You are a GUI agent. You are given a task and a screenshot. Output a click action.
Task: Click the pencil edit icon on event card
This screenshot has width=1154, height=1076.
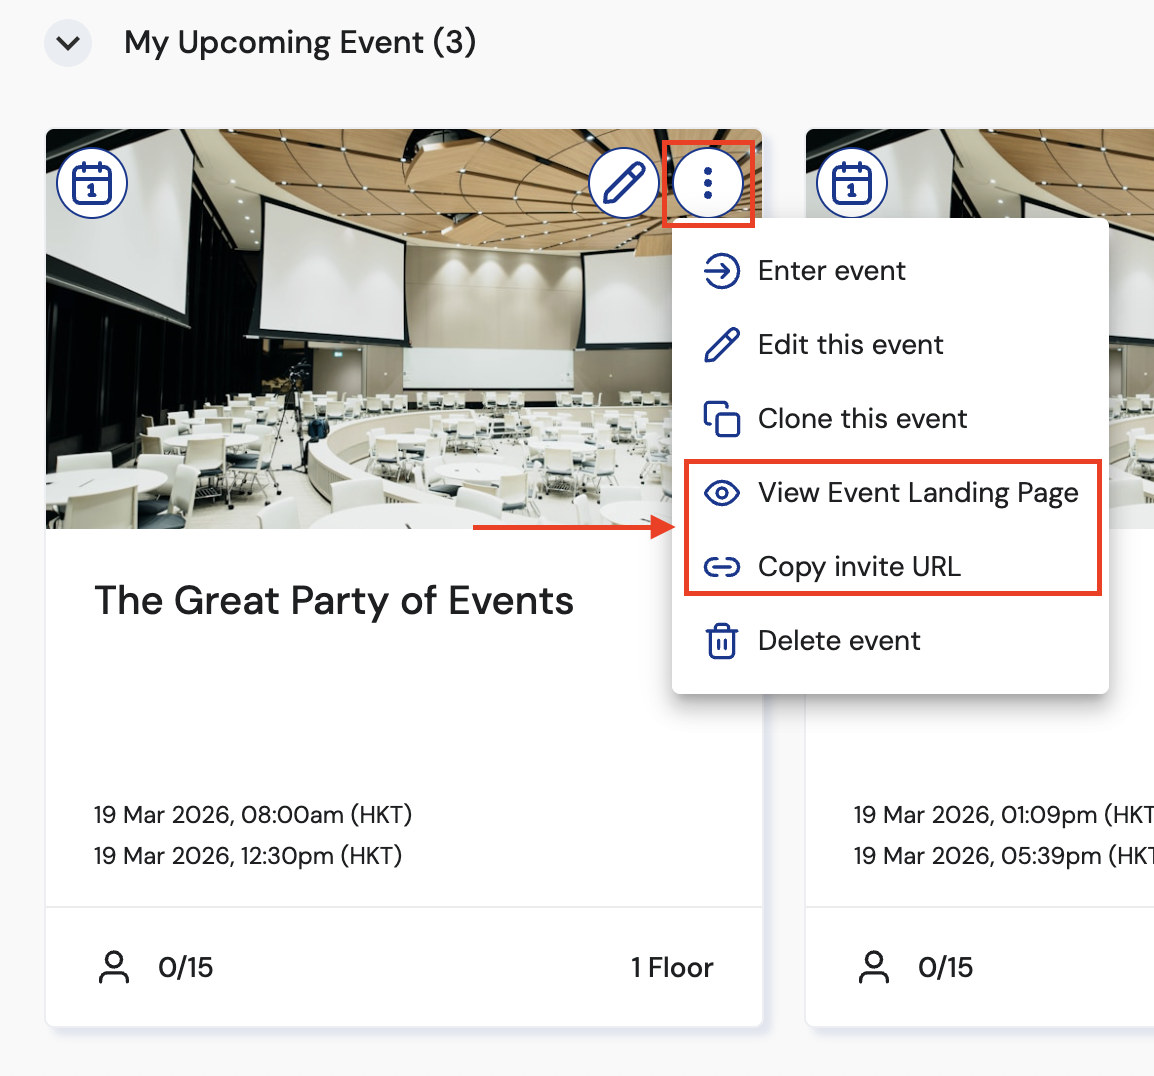[x=624, y=183]
